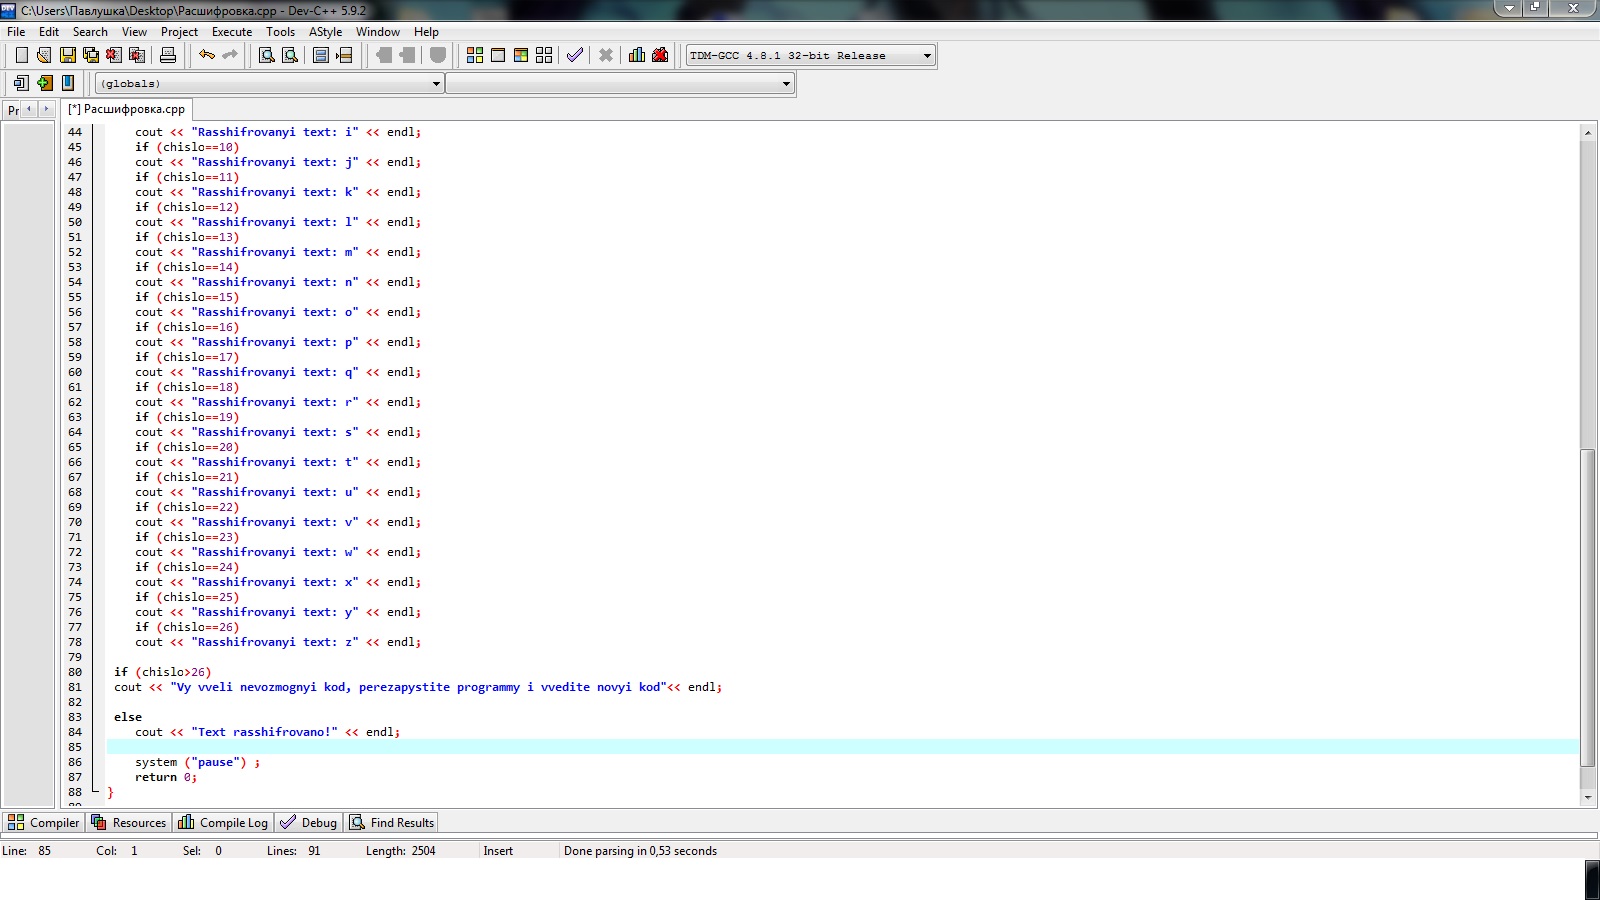Select the Расшифровка.cpp editor tab
The height and width of the screenshot is (900, 1600).
127,109
